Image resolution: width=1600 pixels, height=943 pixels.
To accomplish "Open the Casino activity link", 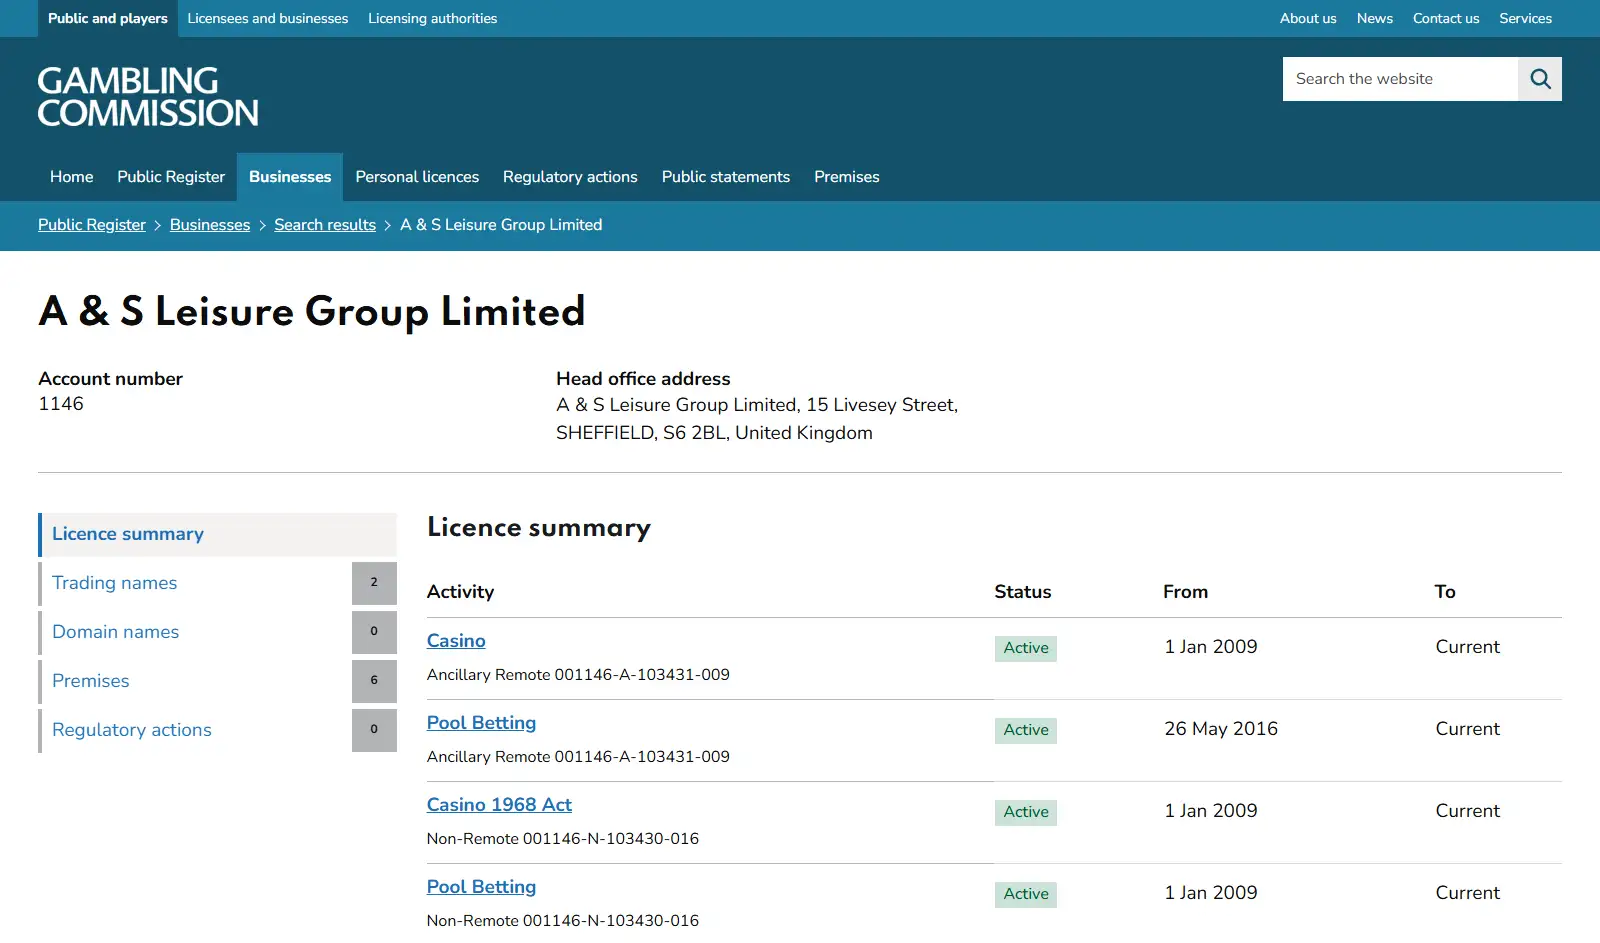I will (x=456, y=641).
